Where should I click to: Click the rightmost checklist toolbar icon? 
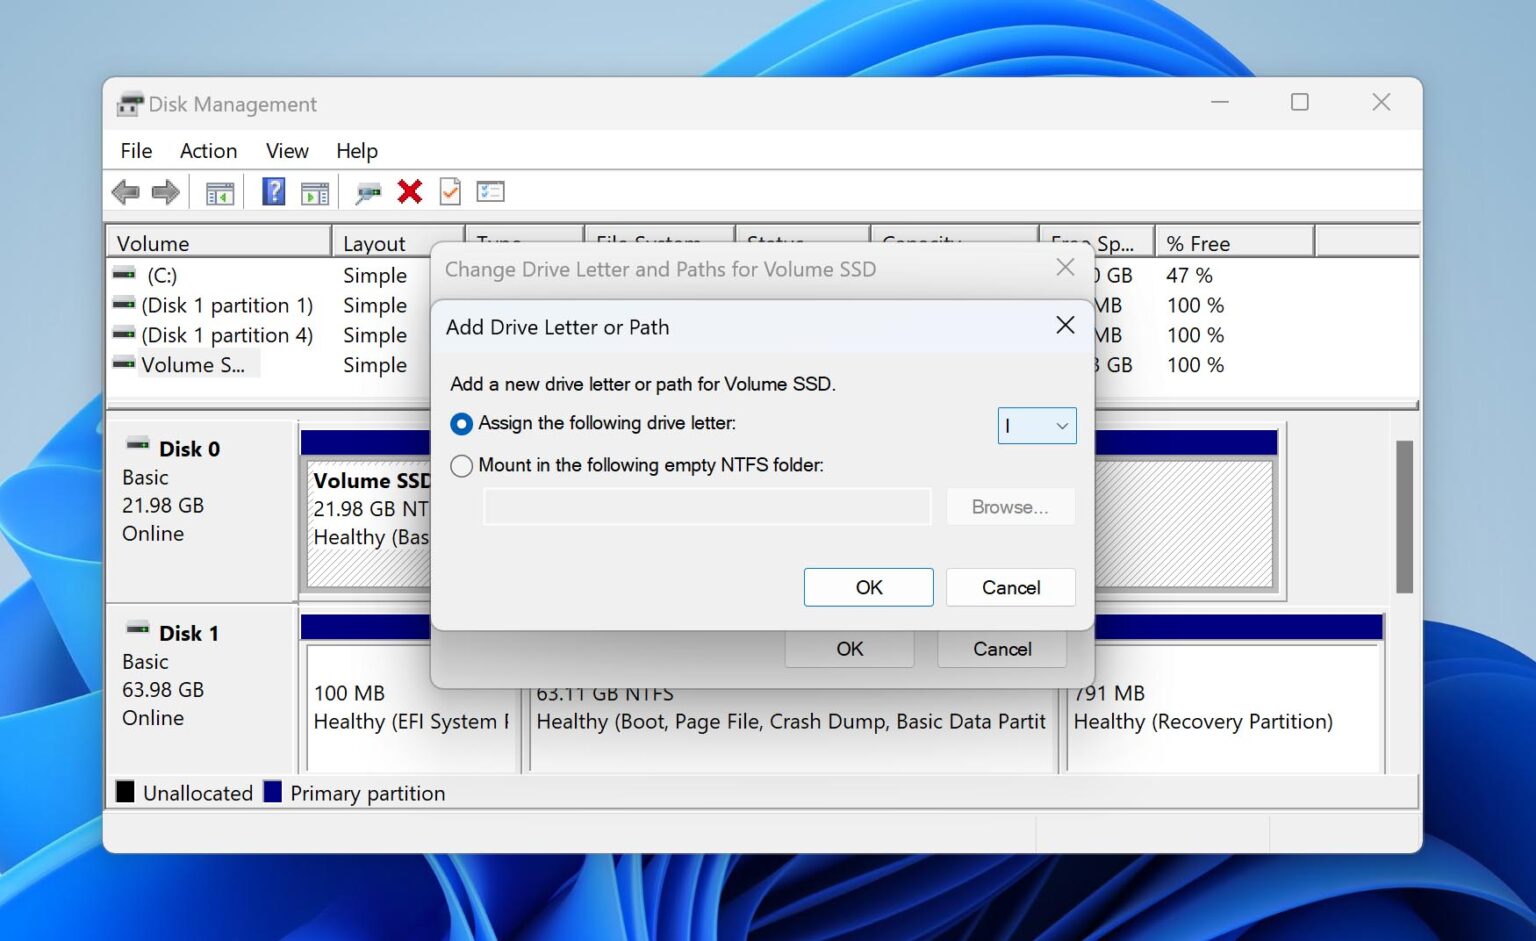[x=489, y=191]
